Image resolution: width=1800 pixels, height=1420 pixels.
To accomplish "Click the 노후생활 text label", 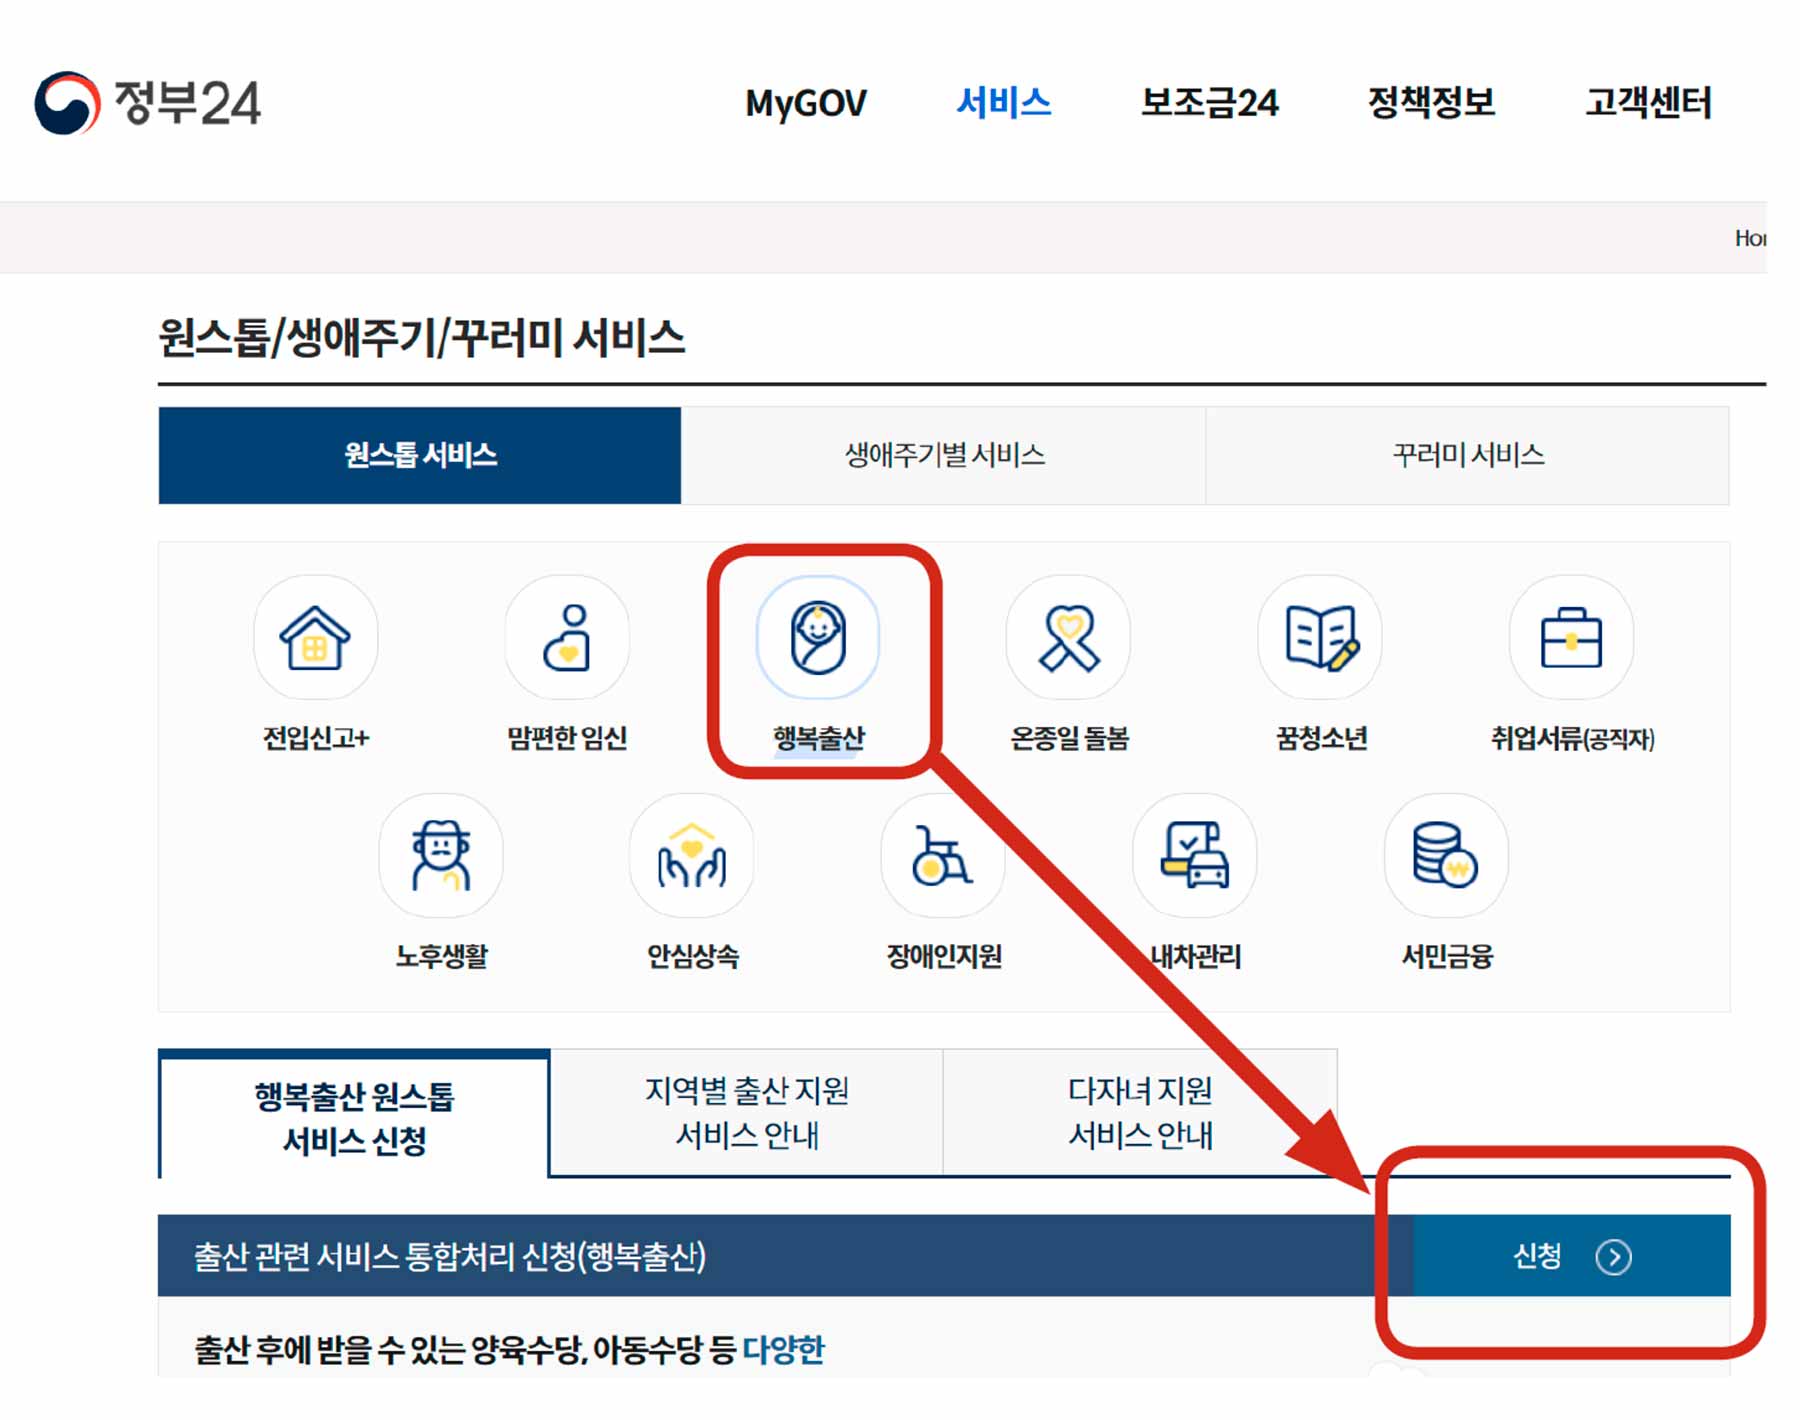I will coord(441,956).
